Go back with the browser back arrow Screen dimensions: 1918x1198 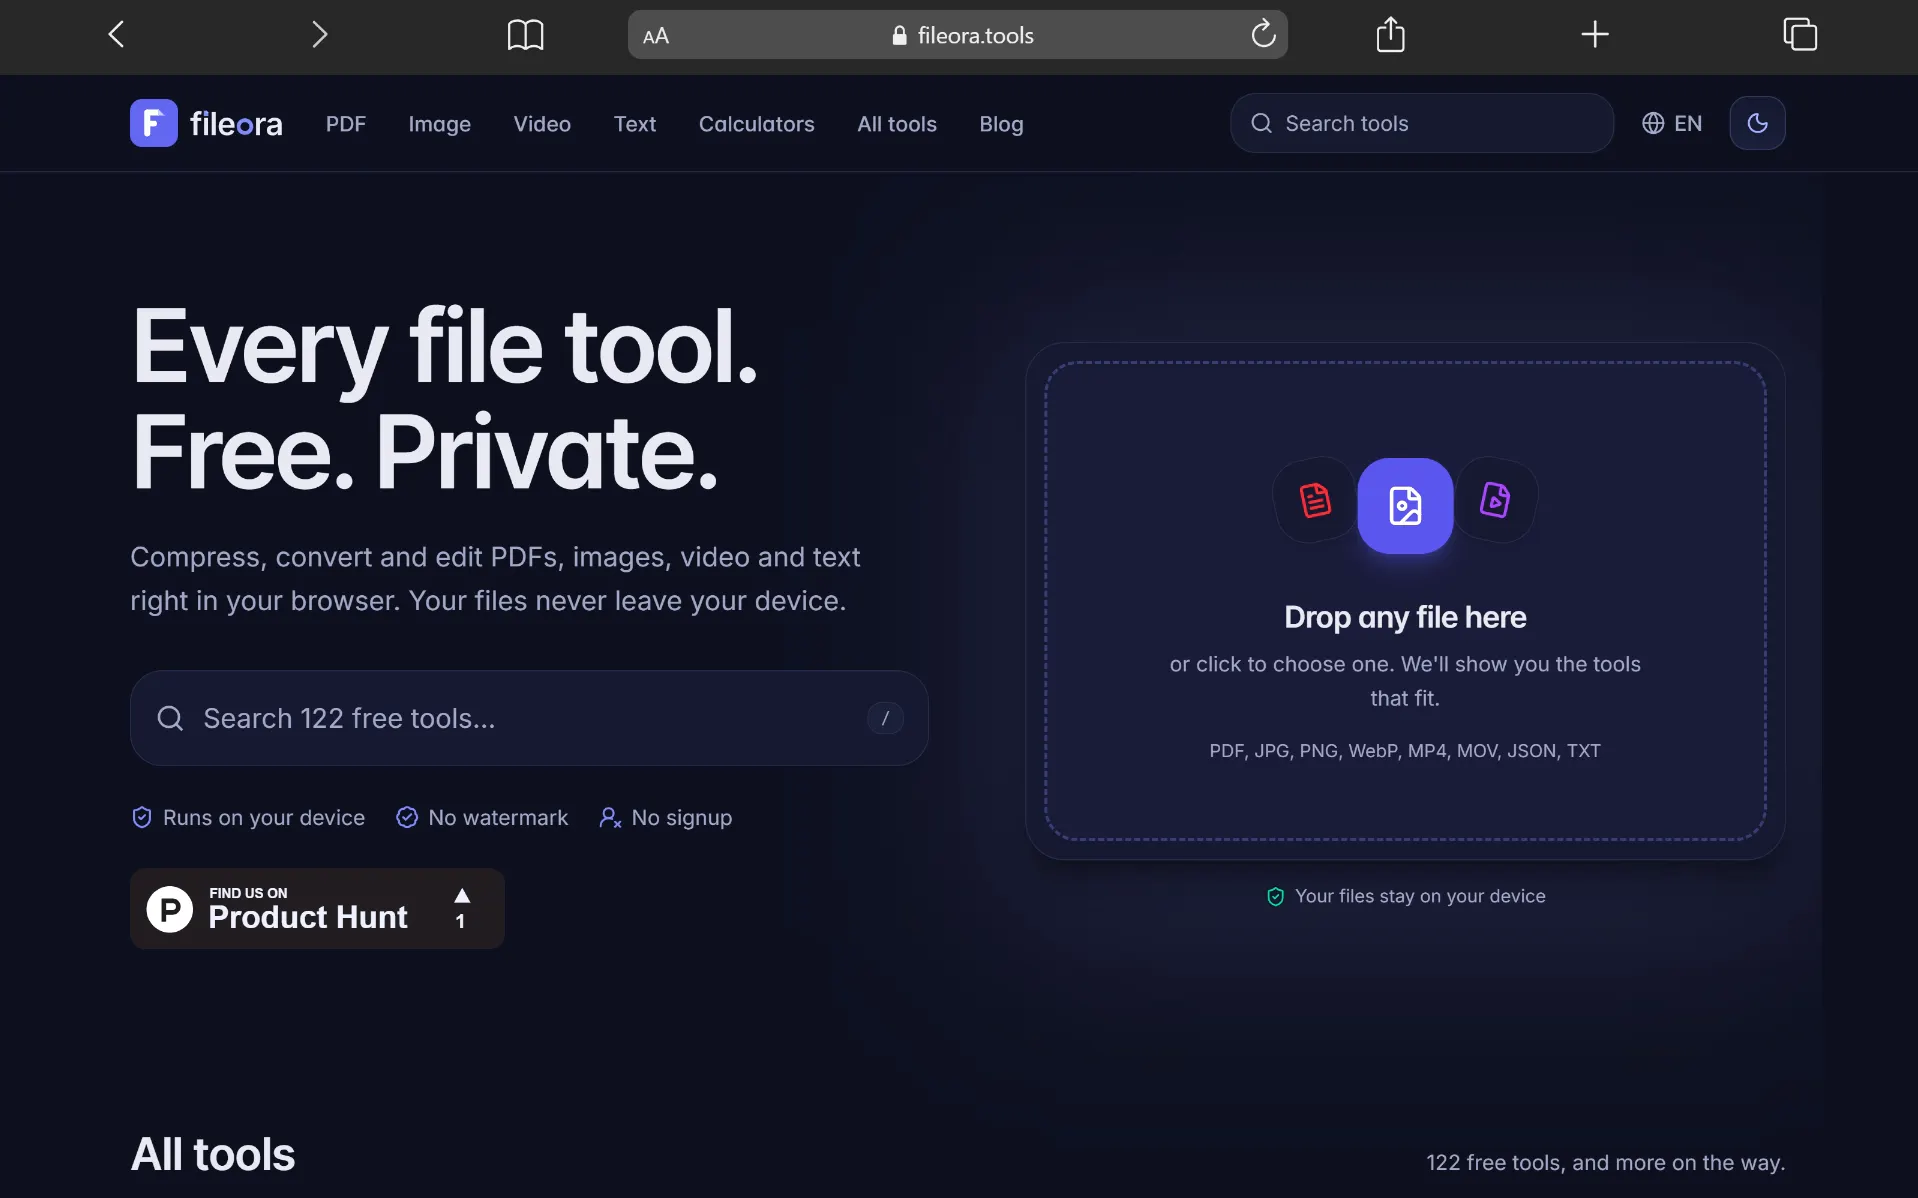click(x=116, y=35)
